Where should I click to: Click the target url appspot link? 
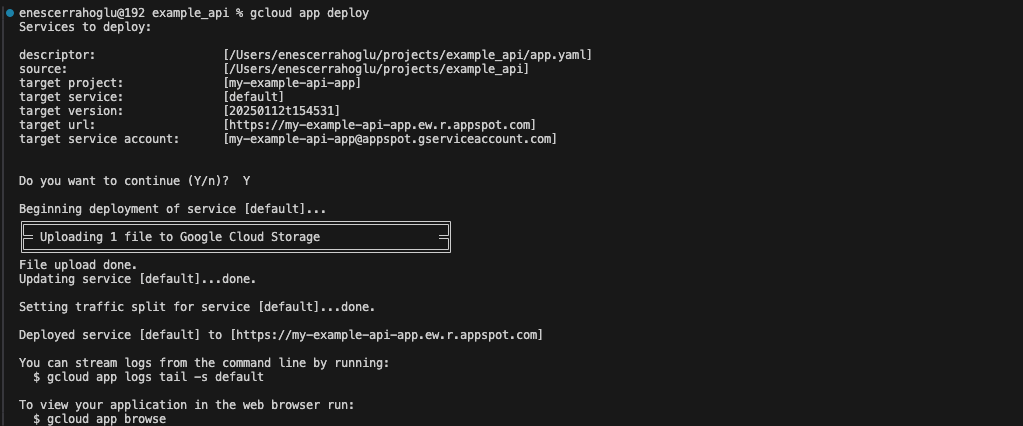click(380, 125)
